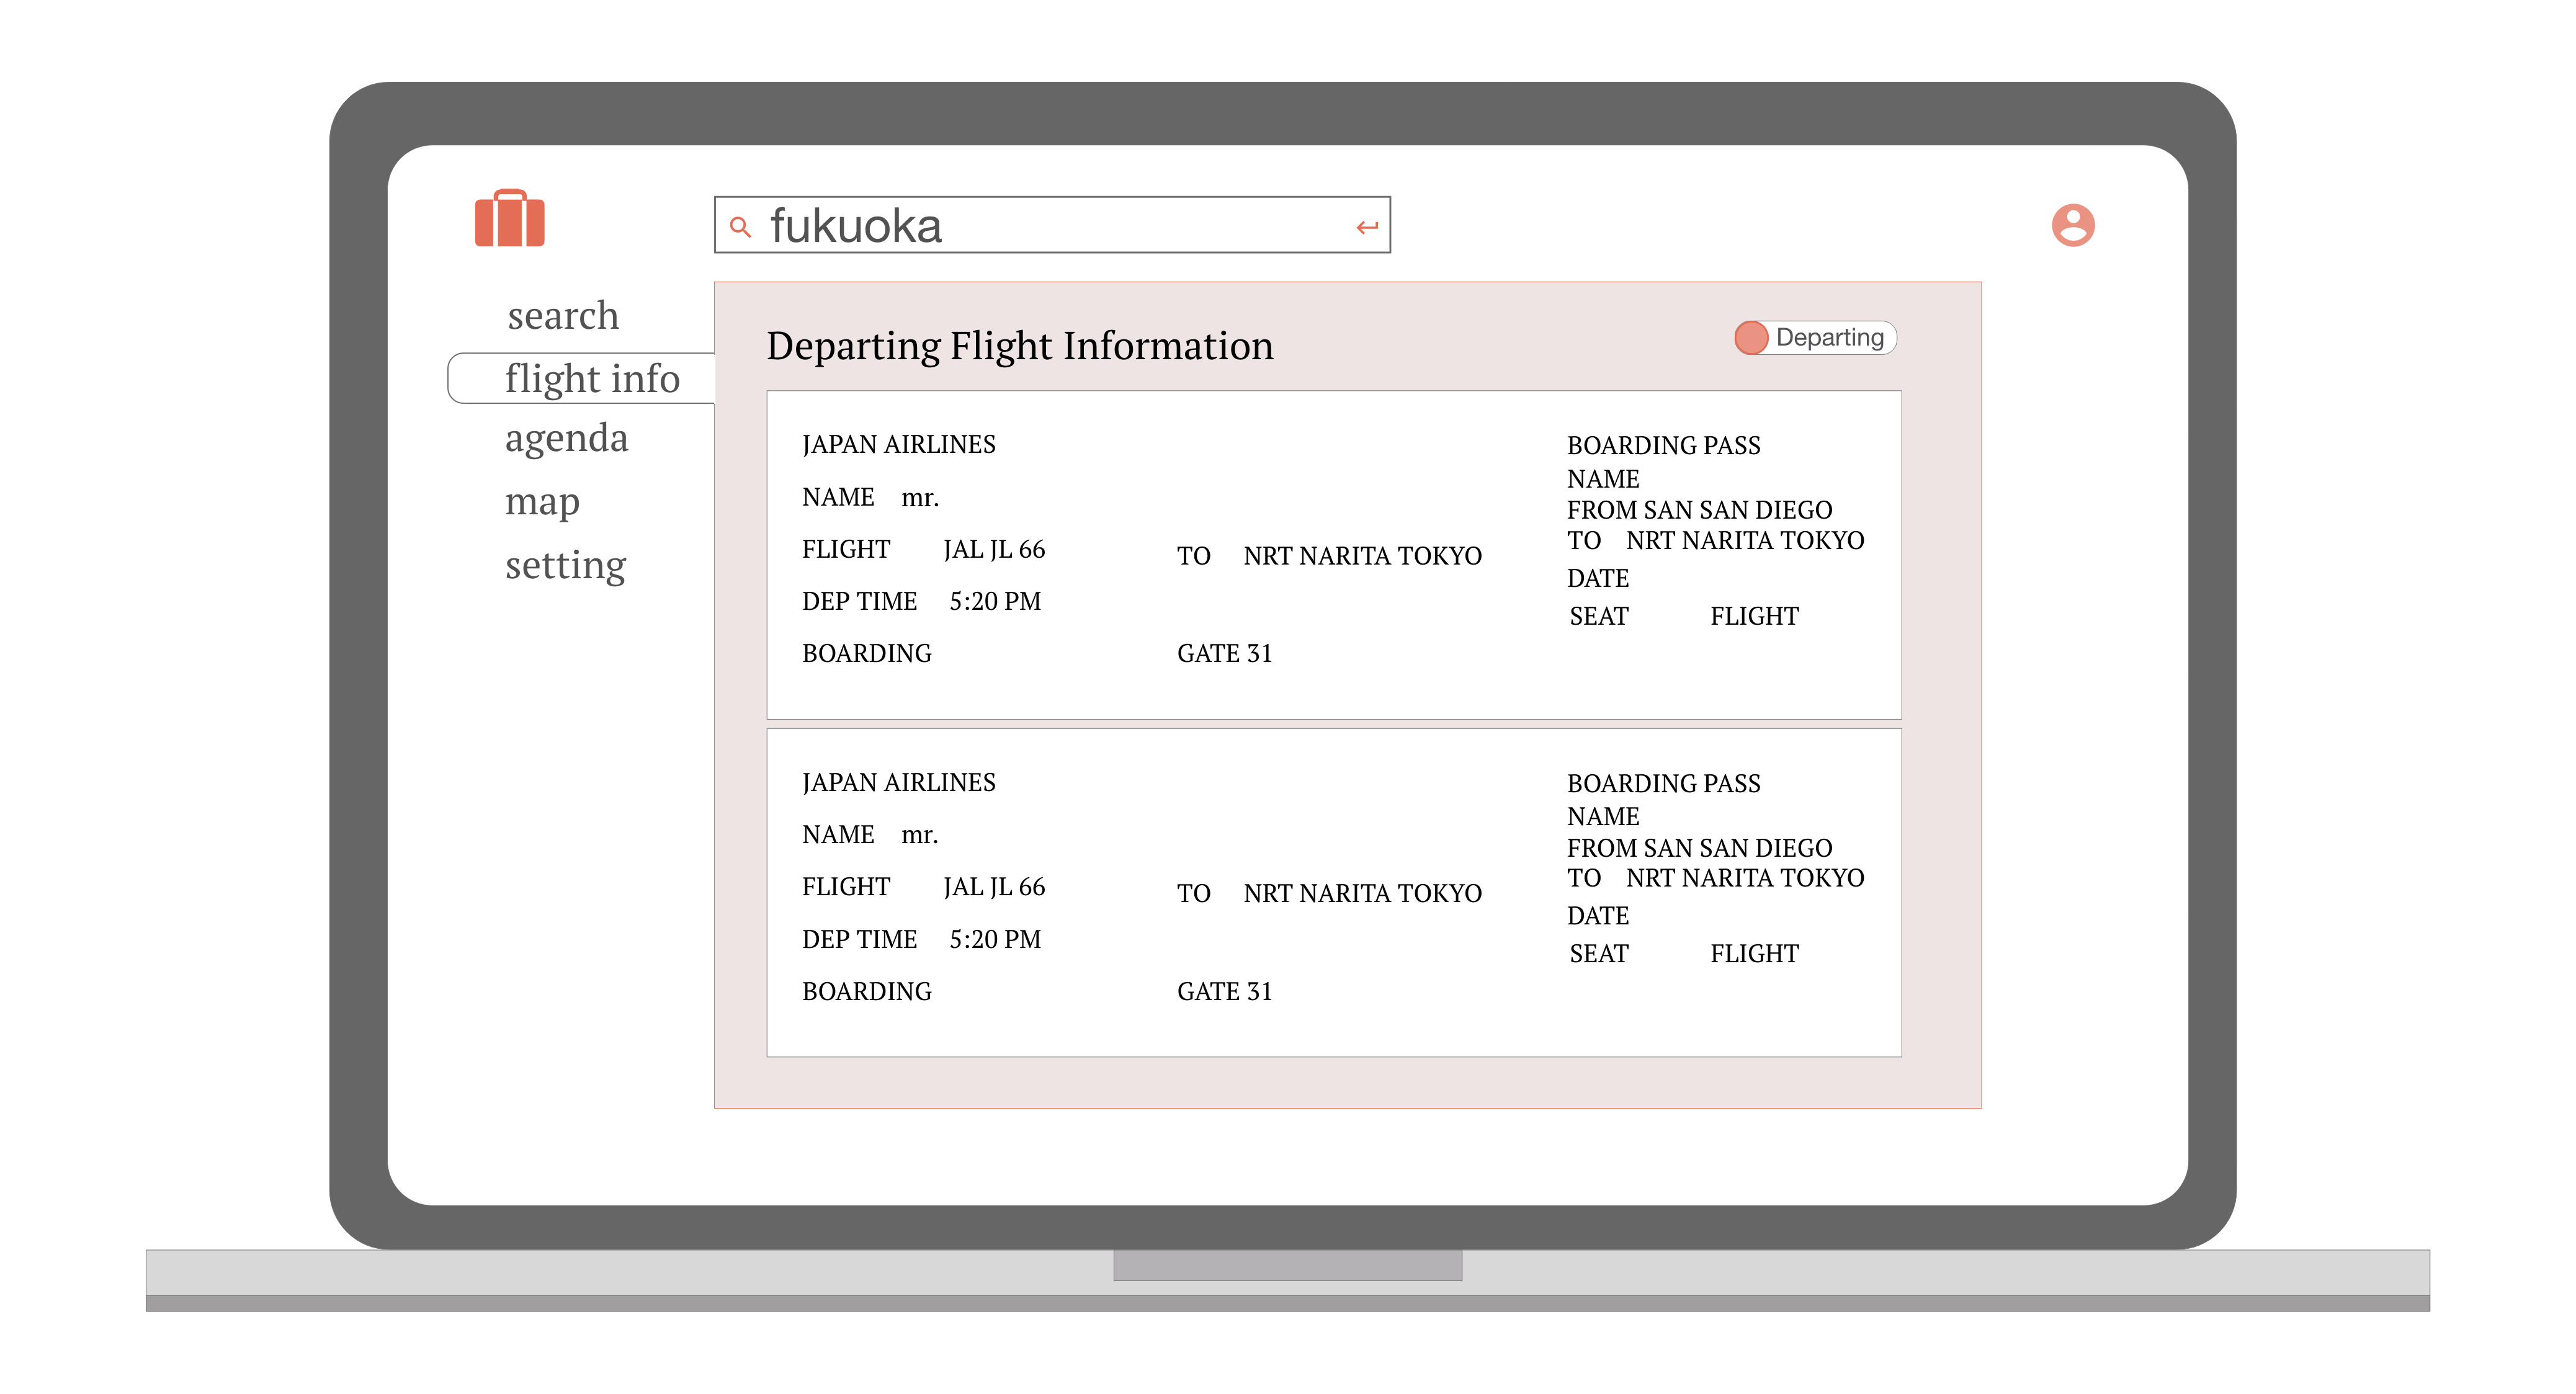Click FROM SAN SAN DIEGO in first card
Image resolution: width=2576 pixels, height=1394 pixels.
tap(1700, 510)
